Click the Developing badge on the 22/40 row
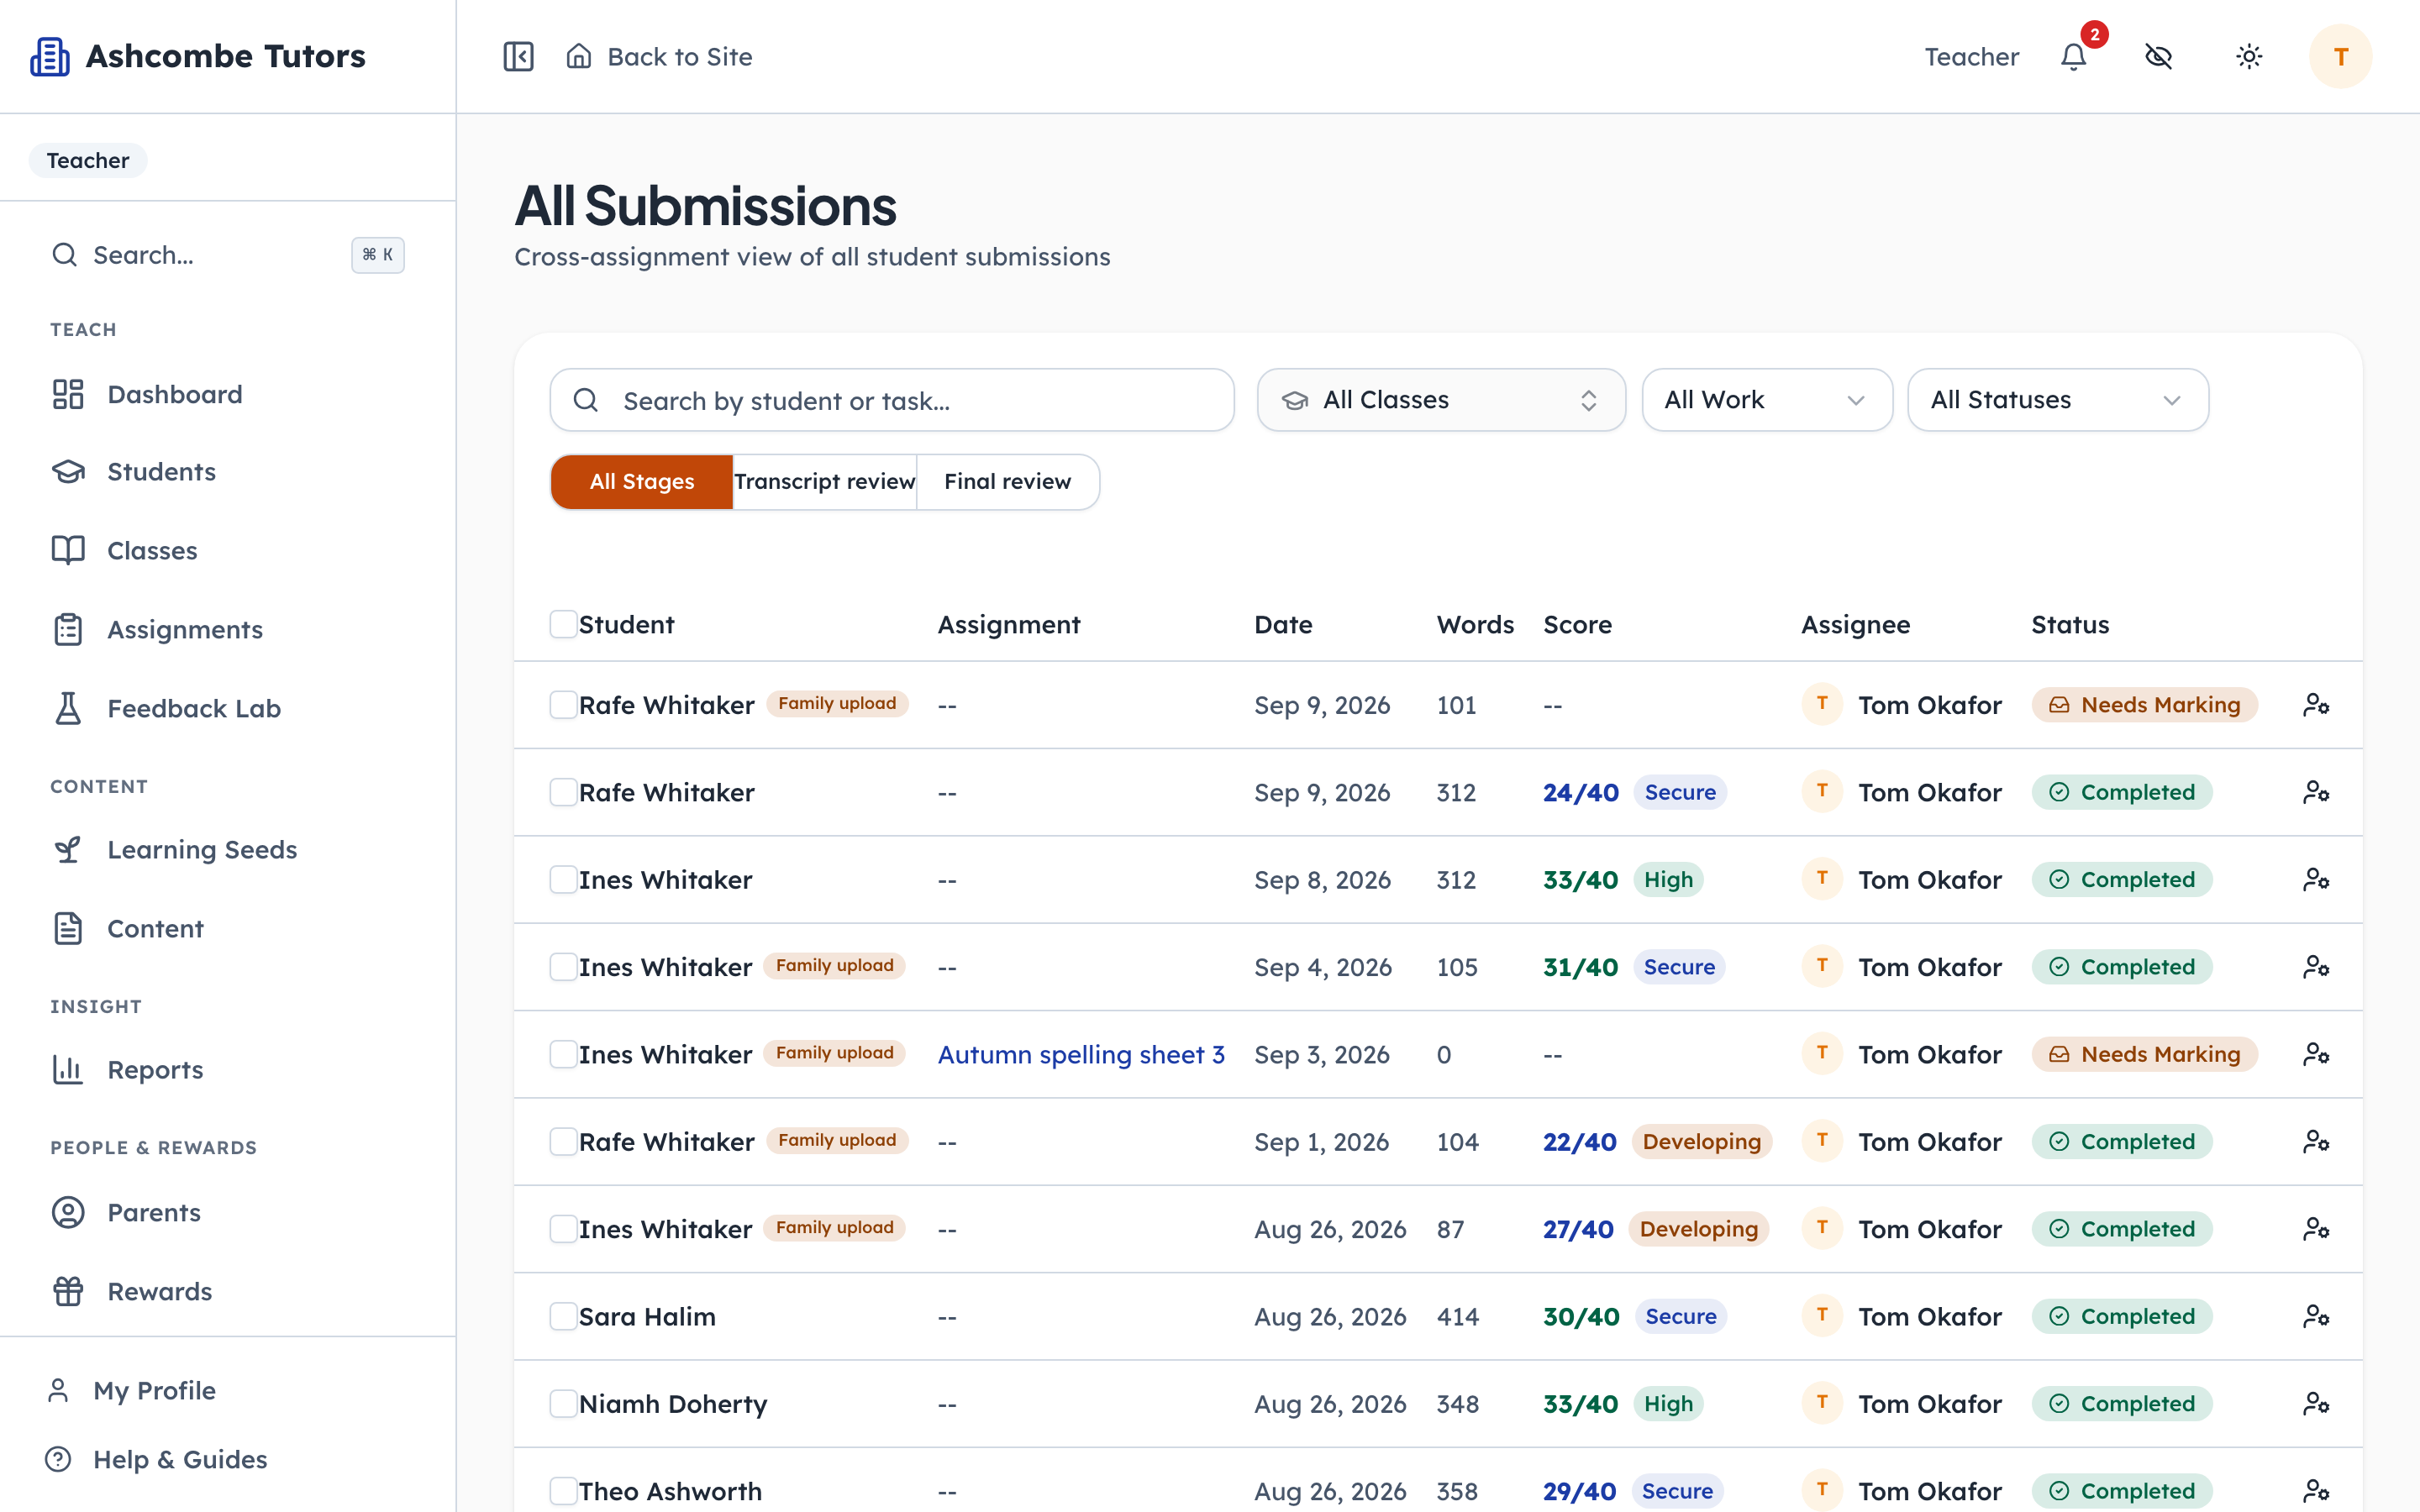The width and height of the screenshot is (2420, 1512). point(1701,1142)
